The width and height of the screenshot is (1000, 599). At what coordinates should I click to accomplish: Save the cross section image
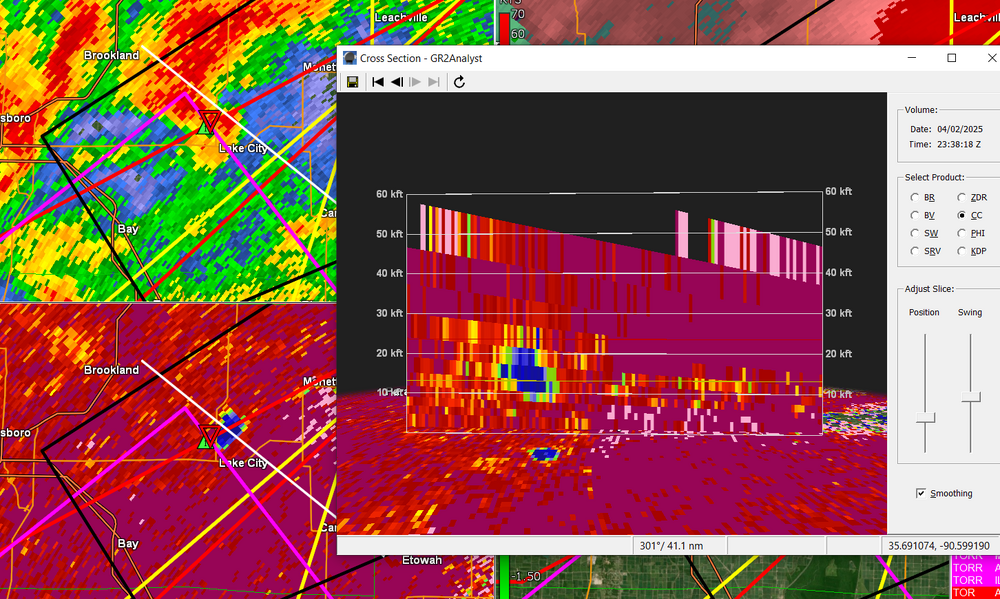[x=353, y=82]
